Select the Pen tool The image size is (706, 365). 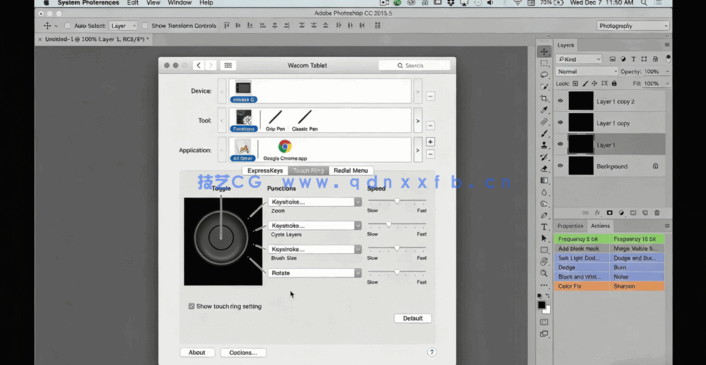coord(544,215)
